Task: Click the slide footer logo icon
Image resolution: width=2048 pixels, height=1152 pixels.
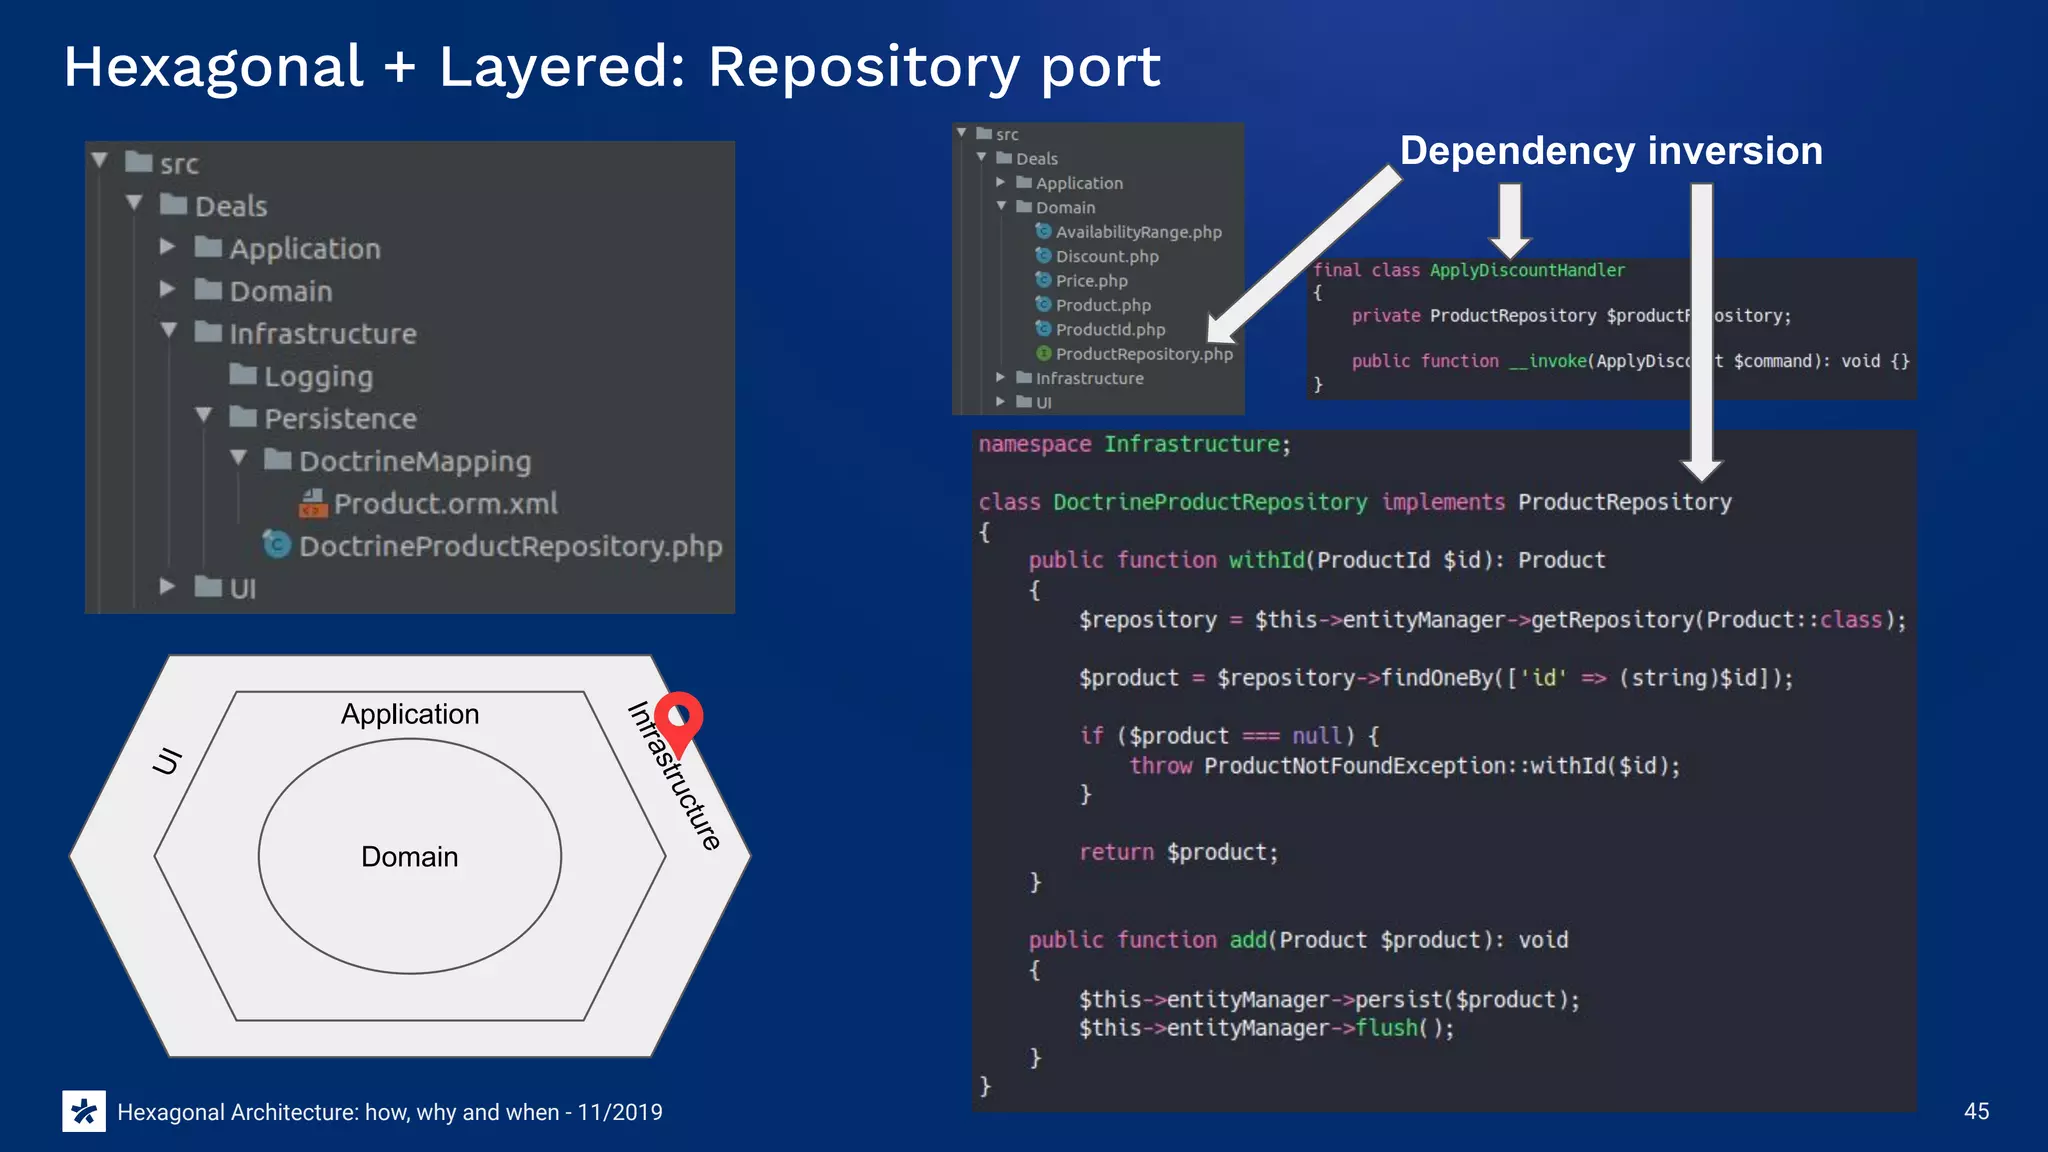Action: (84, 1111)
